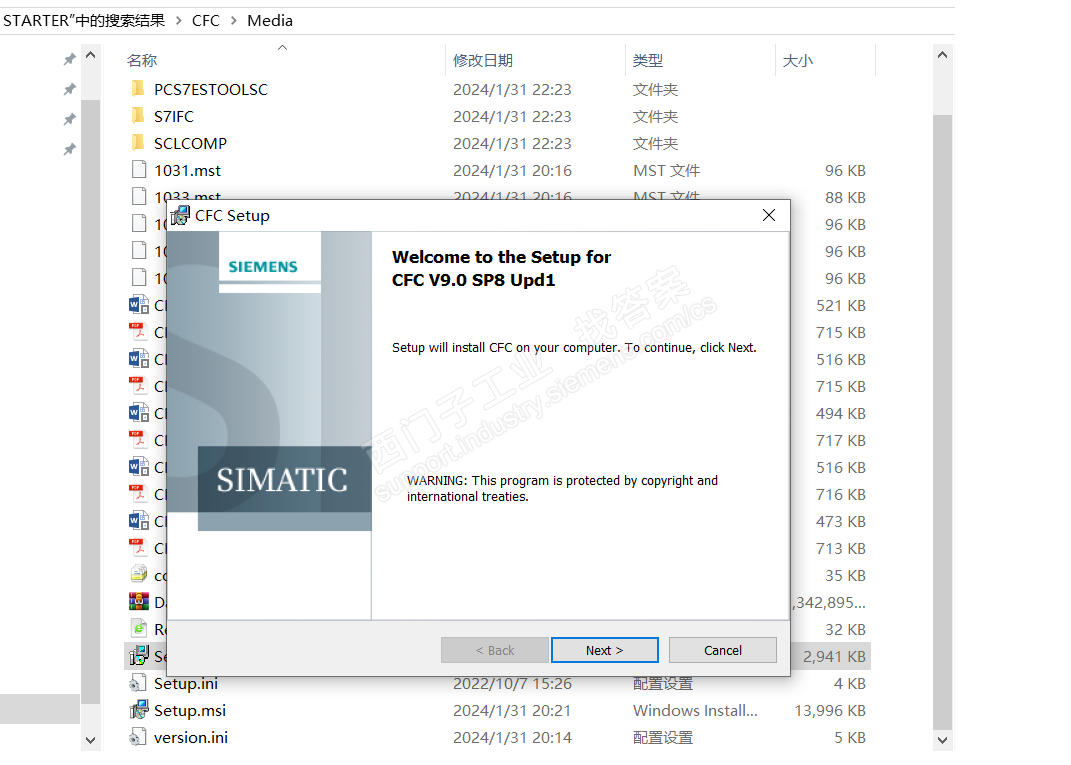Image resolution: width=1071 pixels, height=765 pixels.
Task: Select Word document icon in 494 KB row
Action: click(139, 413)
